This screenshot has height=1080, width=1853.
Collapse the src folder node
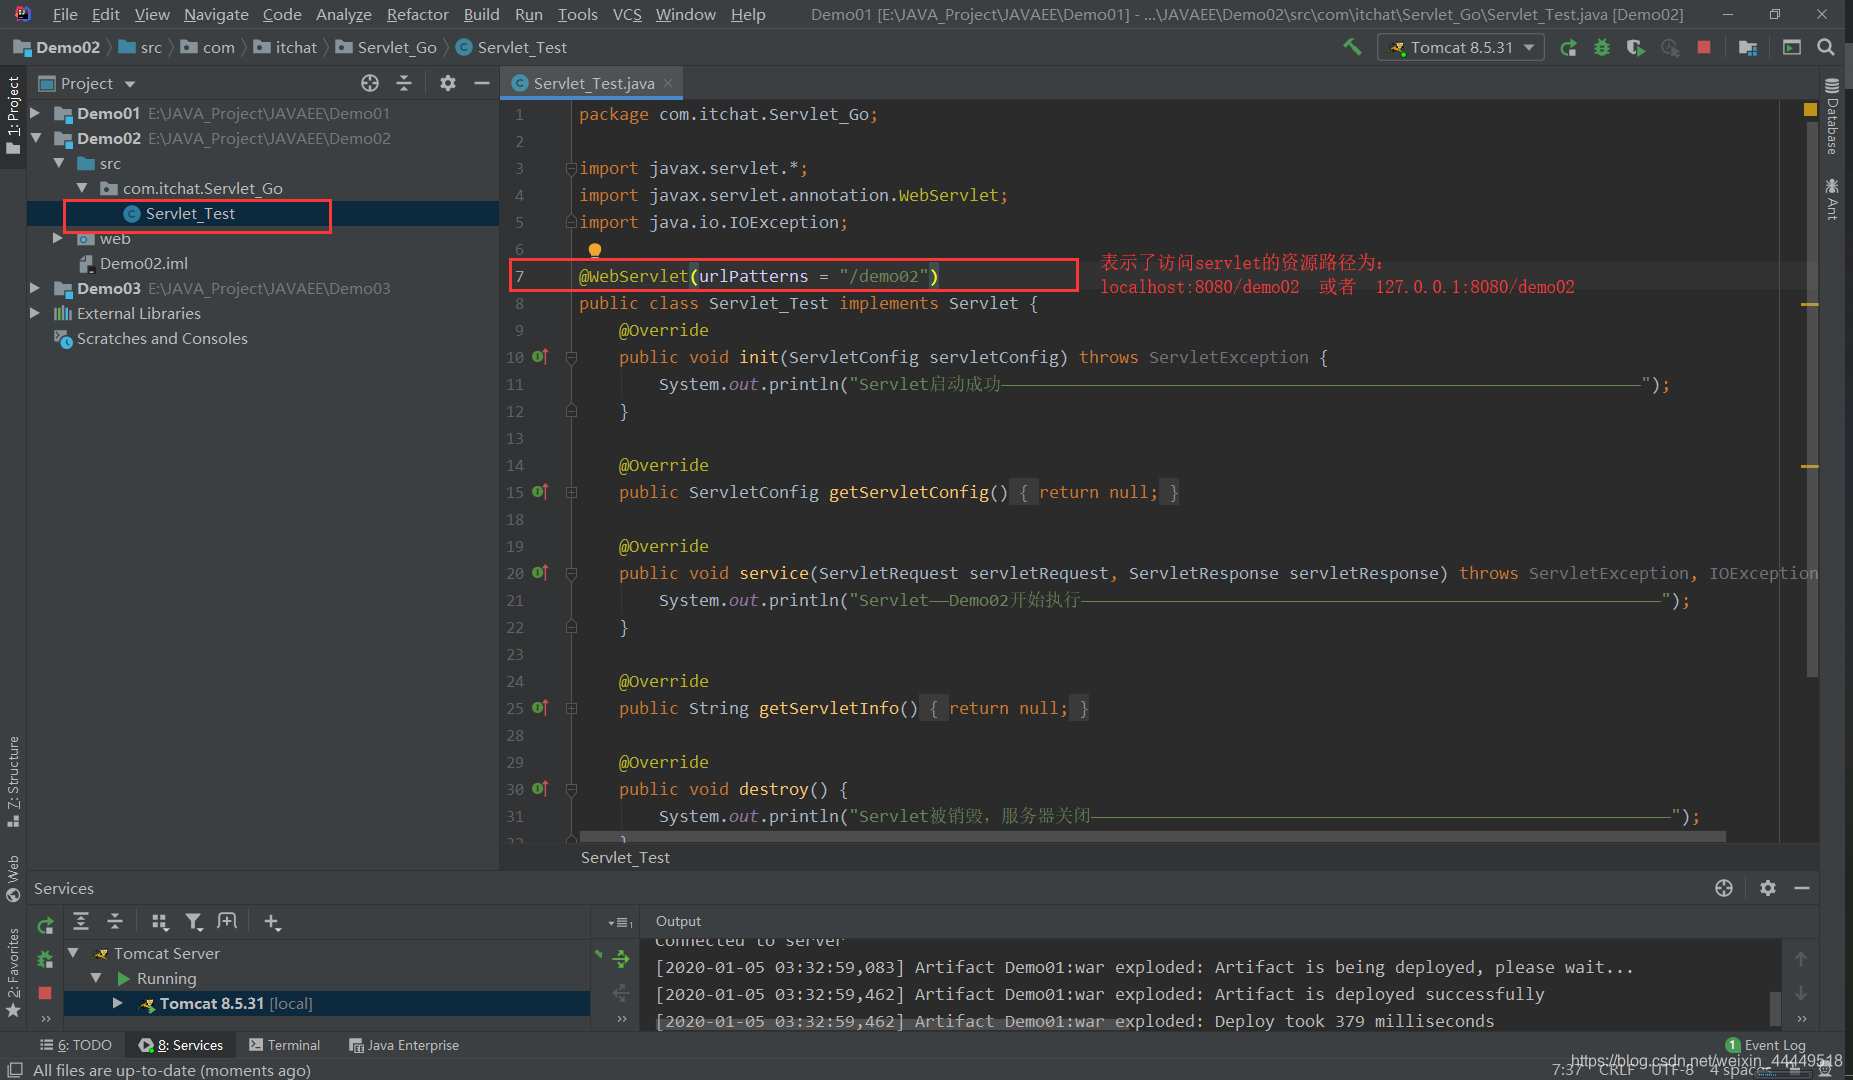(x=59, y=163)
